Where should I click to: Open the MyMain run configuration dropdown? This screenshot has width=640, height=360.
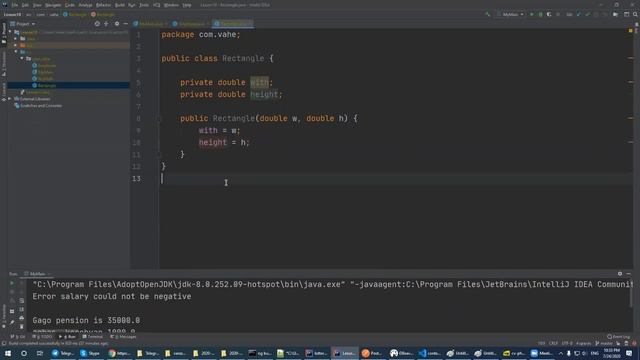click(x=510, y=14)
